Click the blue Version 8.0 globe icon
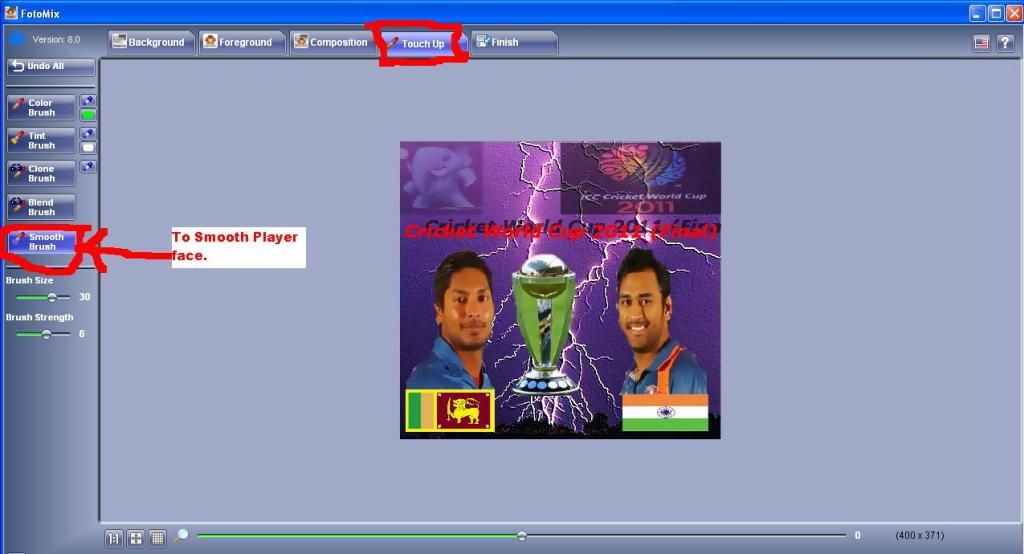The image size is (1024, 554). coord(18,39)
